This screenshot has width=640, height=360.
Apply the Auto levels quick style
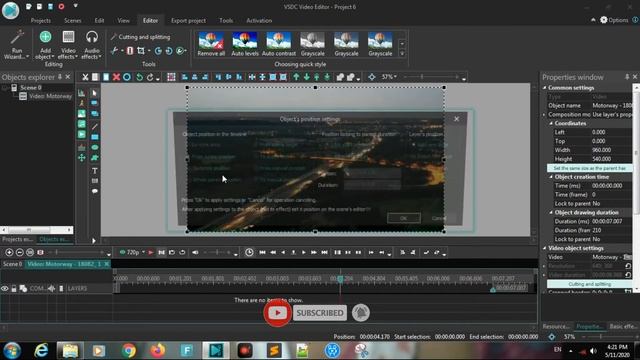pyautogui.click(x=245, y=44)
